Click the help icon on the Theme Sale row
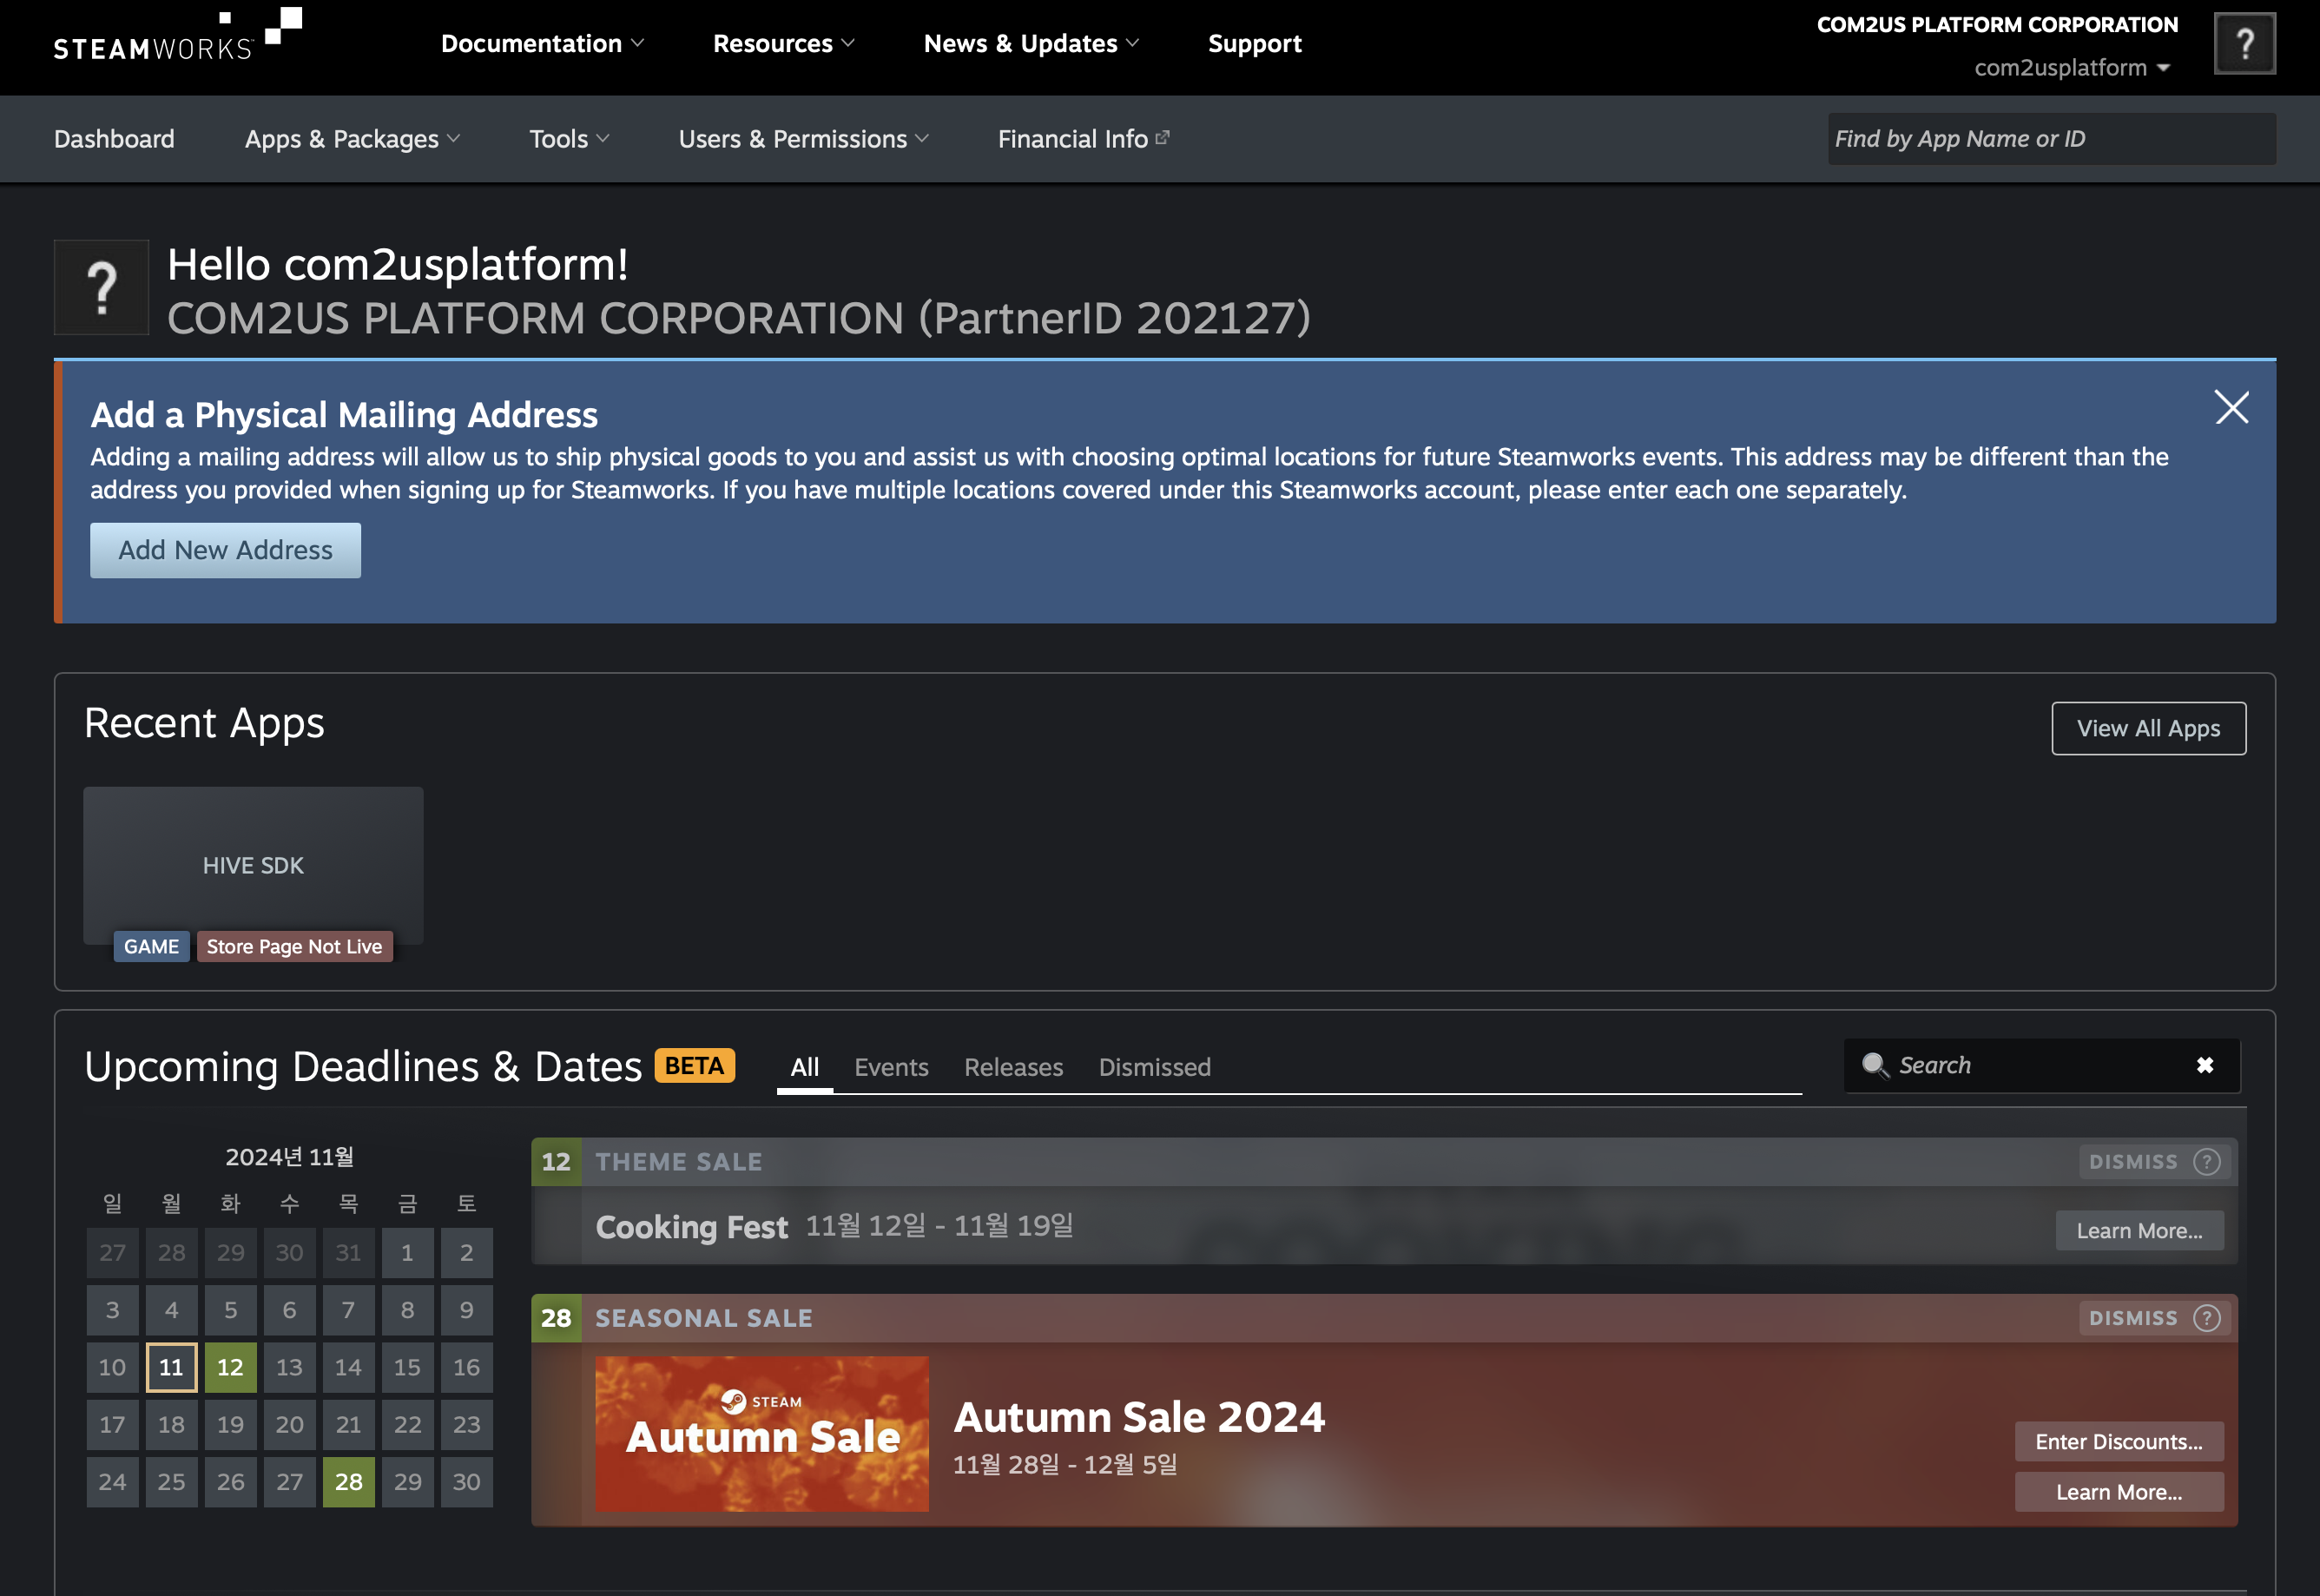This screenshot has width=2320, height=1596. (x=2206, y=1161)
